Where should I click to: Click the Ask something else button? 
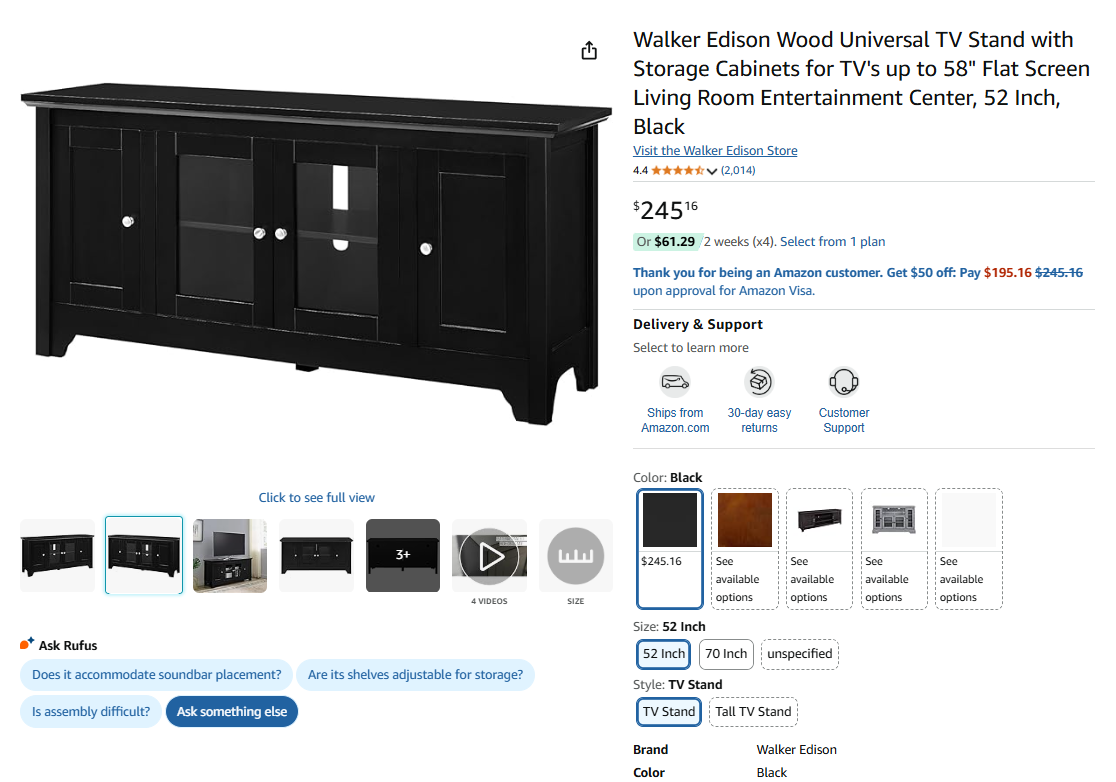point(232,712)
